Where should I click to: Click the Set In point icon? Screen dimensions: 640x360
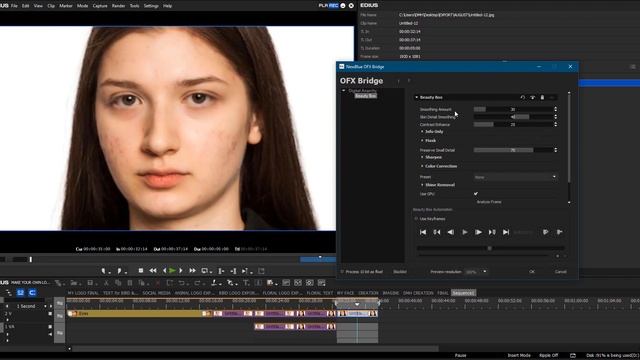(x=104, y=271)
